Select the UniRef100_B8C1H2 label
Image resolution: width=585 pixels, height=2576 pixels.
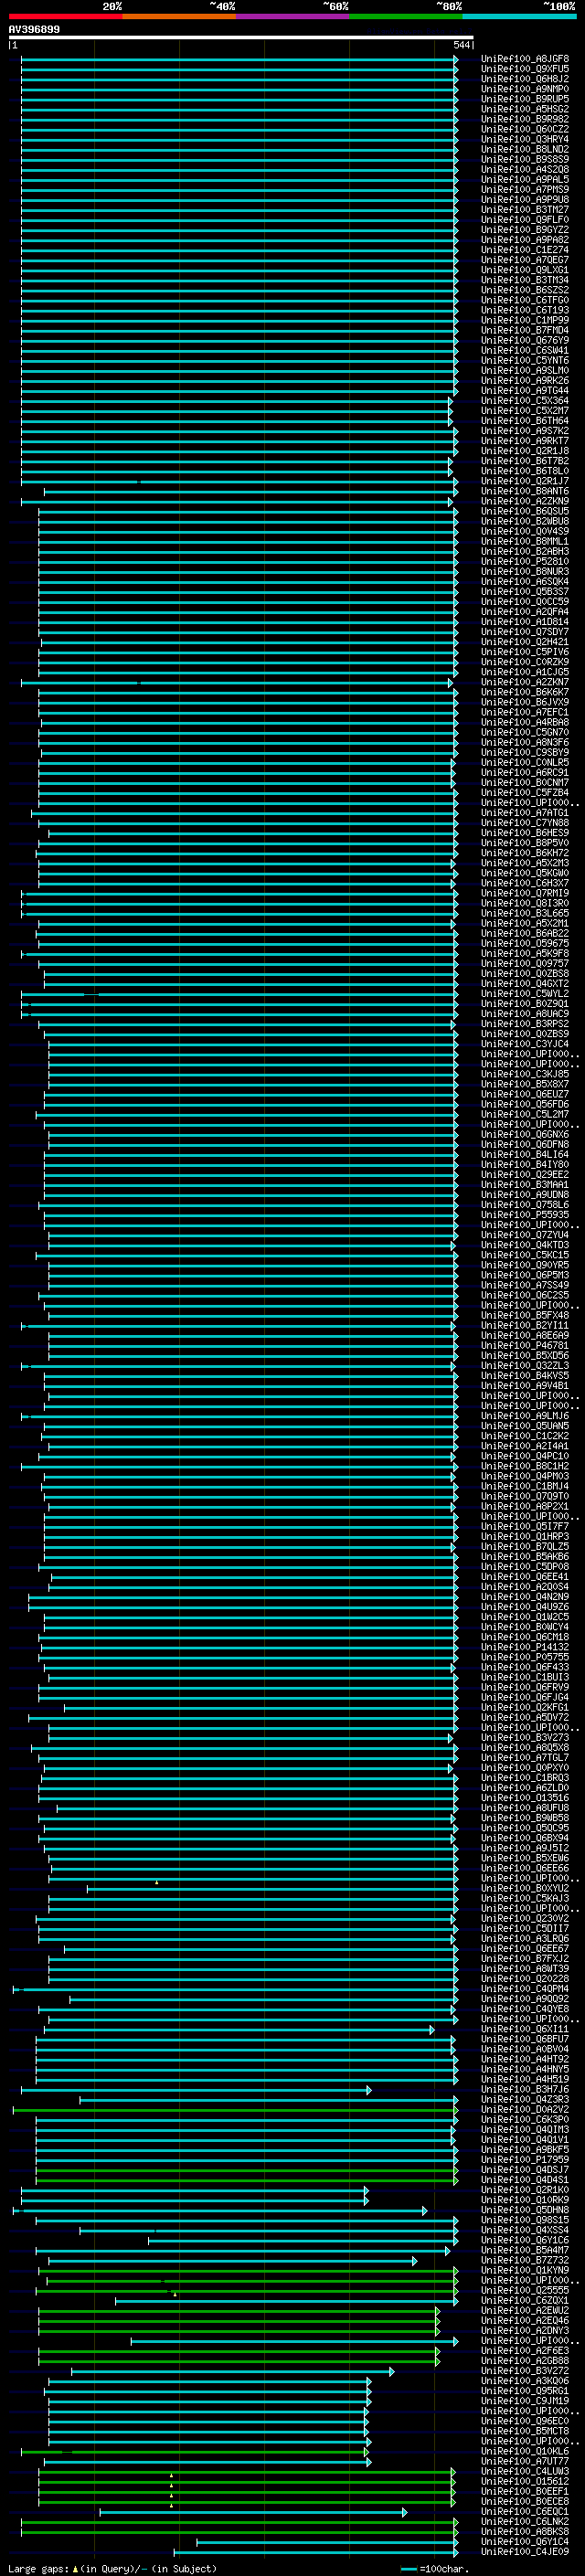point(525,1466)
